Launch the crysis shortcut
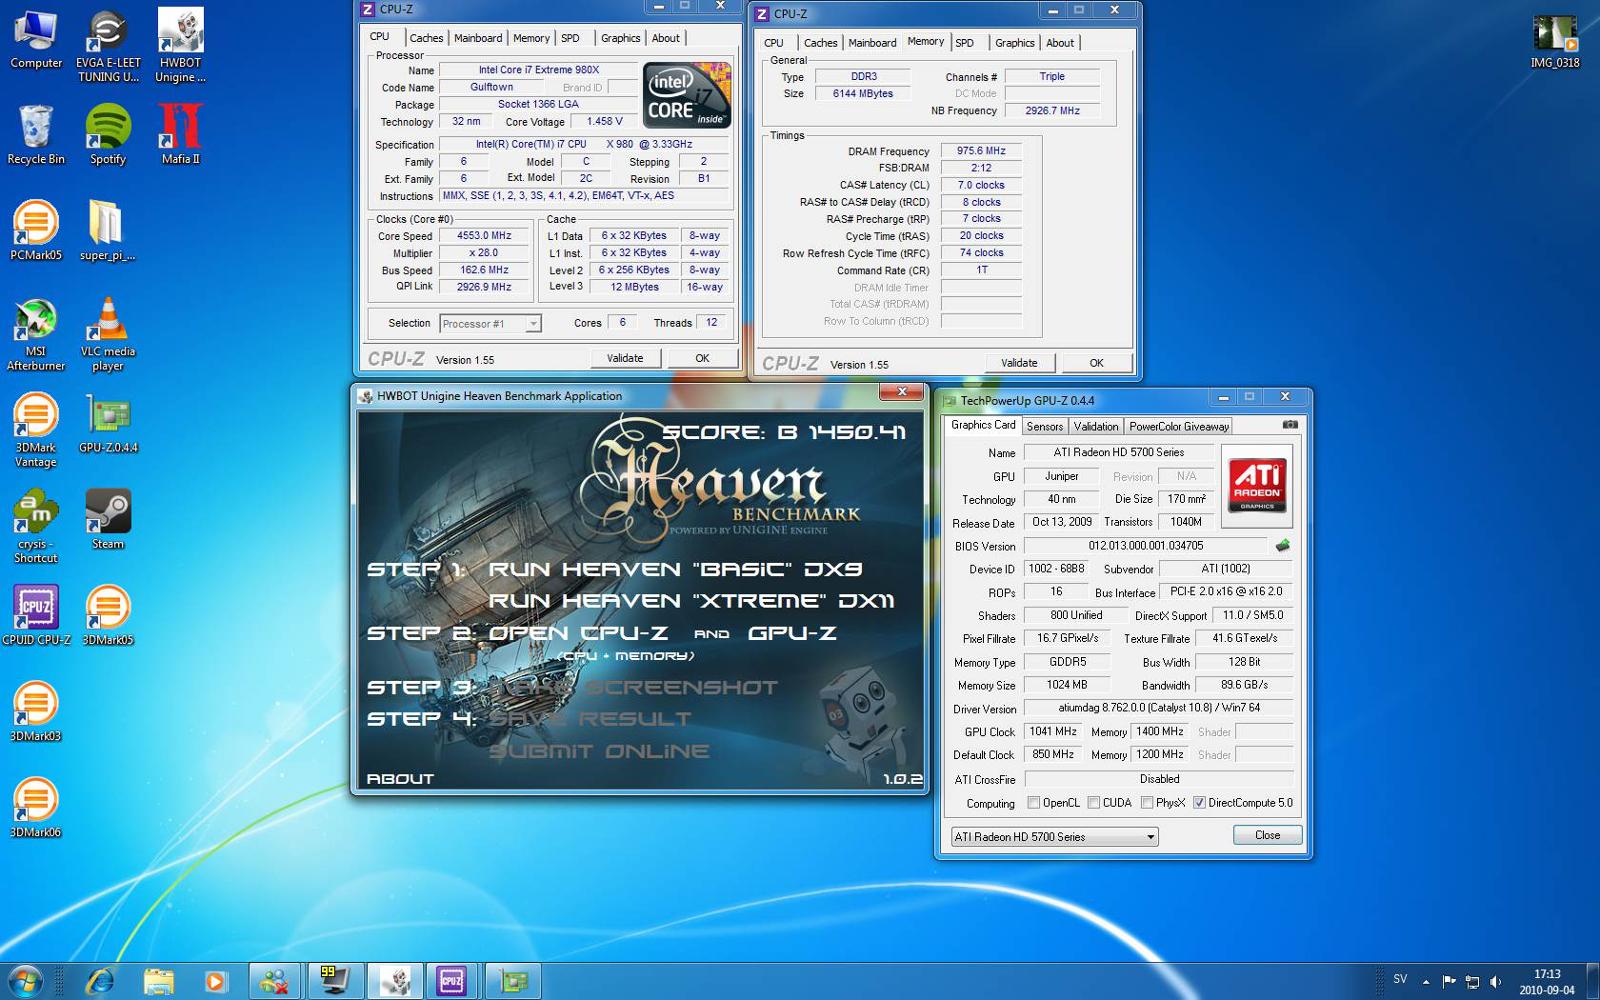Viewport: 1600px width, 1000px height. (x=36, y=527)
